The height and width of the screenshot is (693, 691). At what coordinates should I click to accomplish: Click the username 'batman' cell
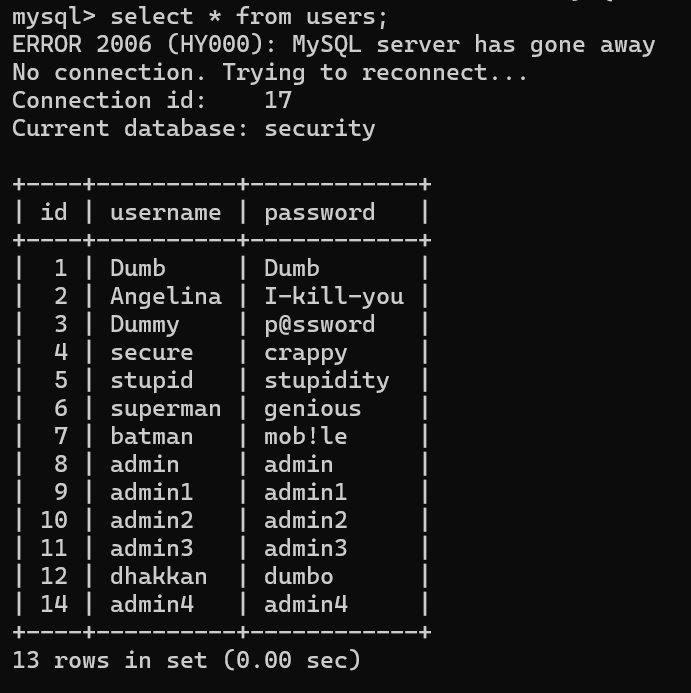(151, 437)
